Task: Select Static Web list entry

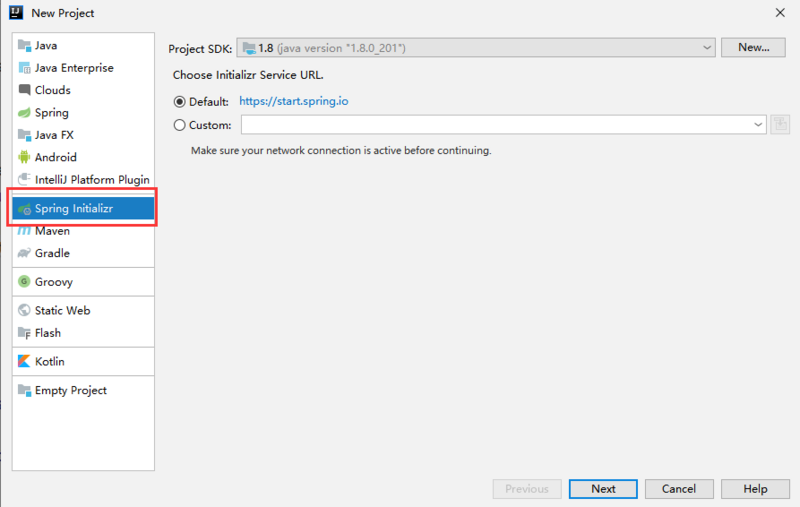Action: 83,310
